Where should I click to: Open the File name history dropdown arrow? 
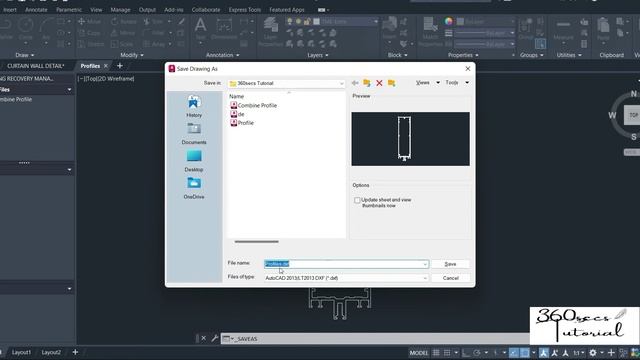[425, 264]
